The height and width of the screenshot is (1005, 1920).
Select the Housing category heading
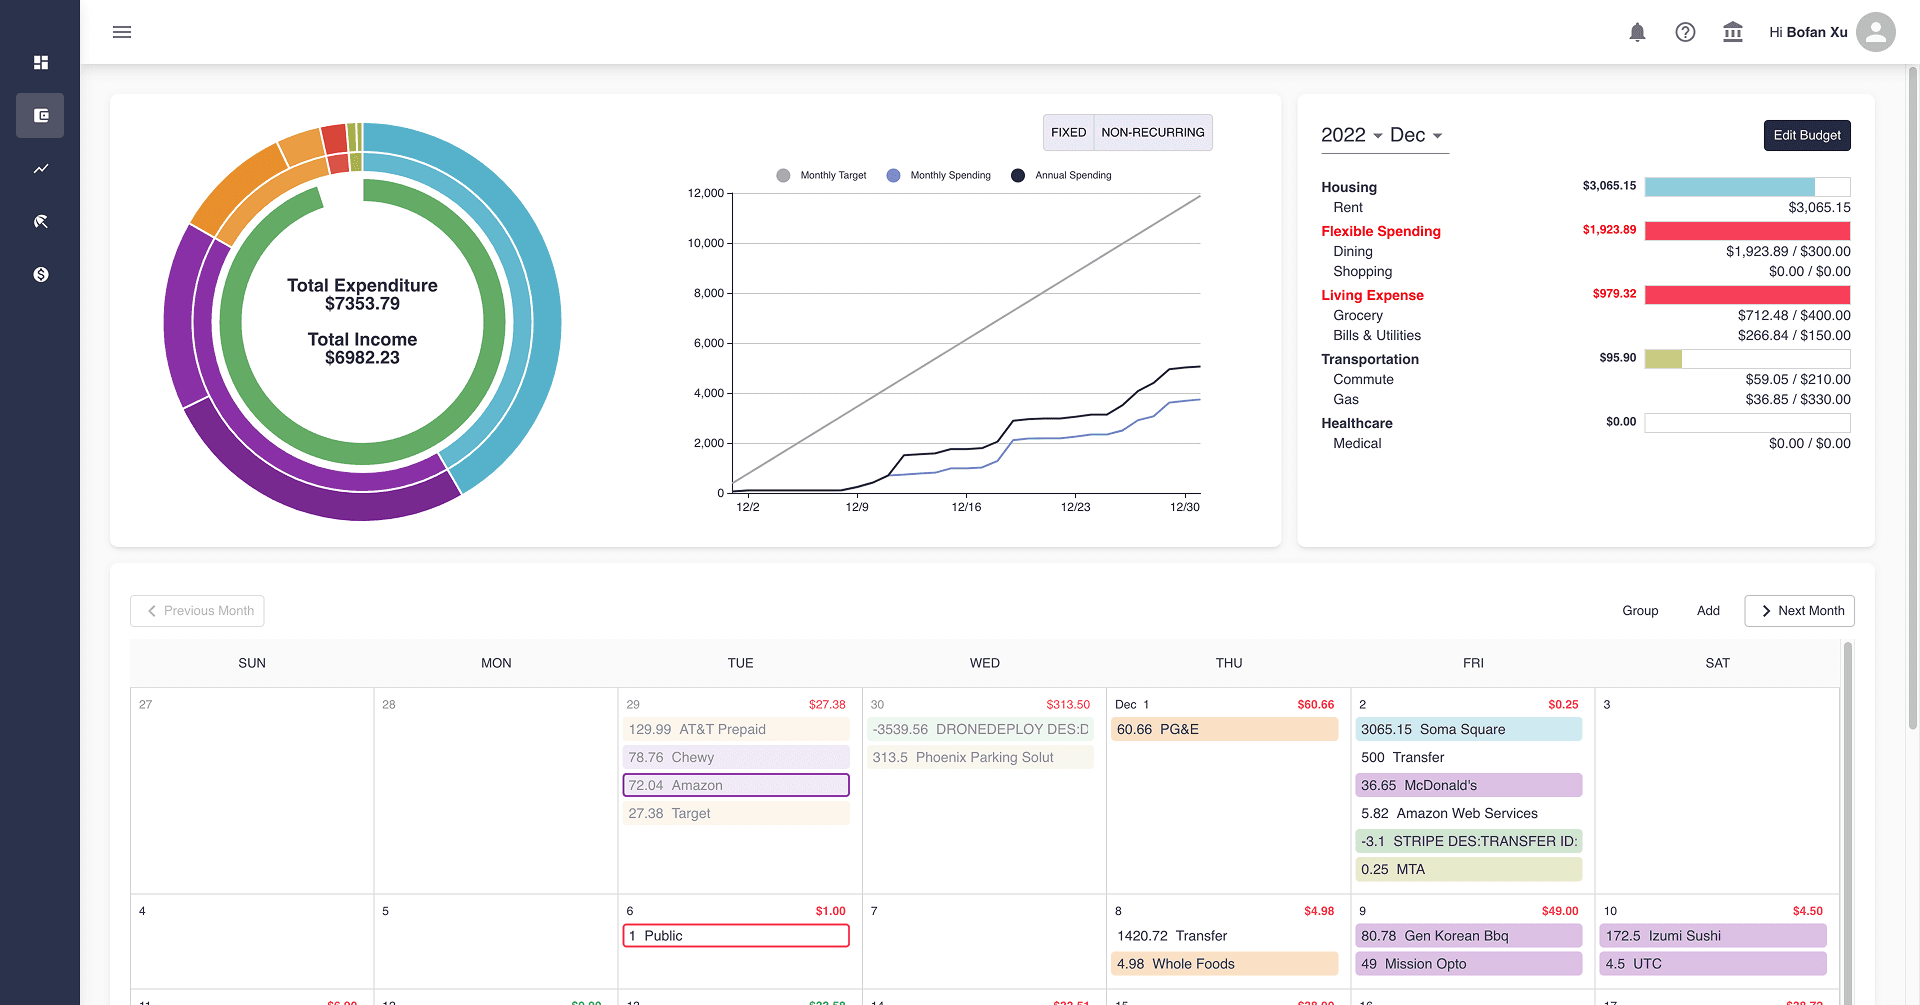[1349, 187]
